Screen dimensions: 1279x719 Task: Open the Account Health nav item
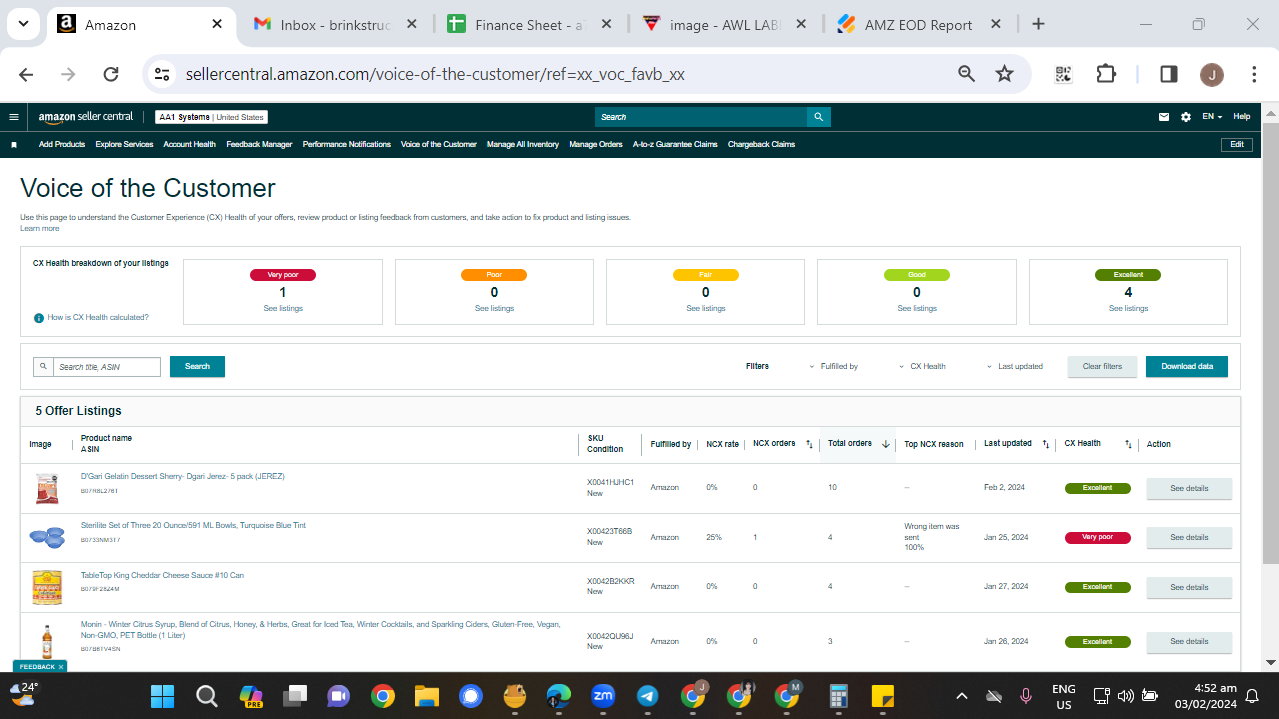point(189,145)
